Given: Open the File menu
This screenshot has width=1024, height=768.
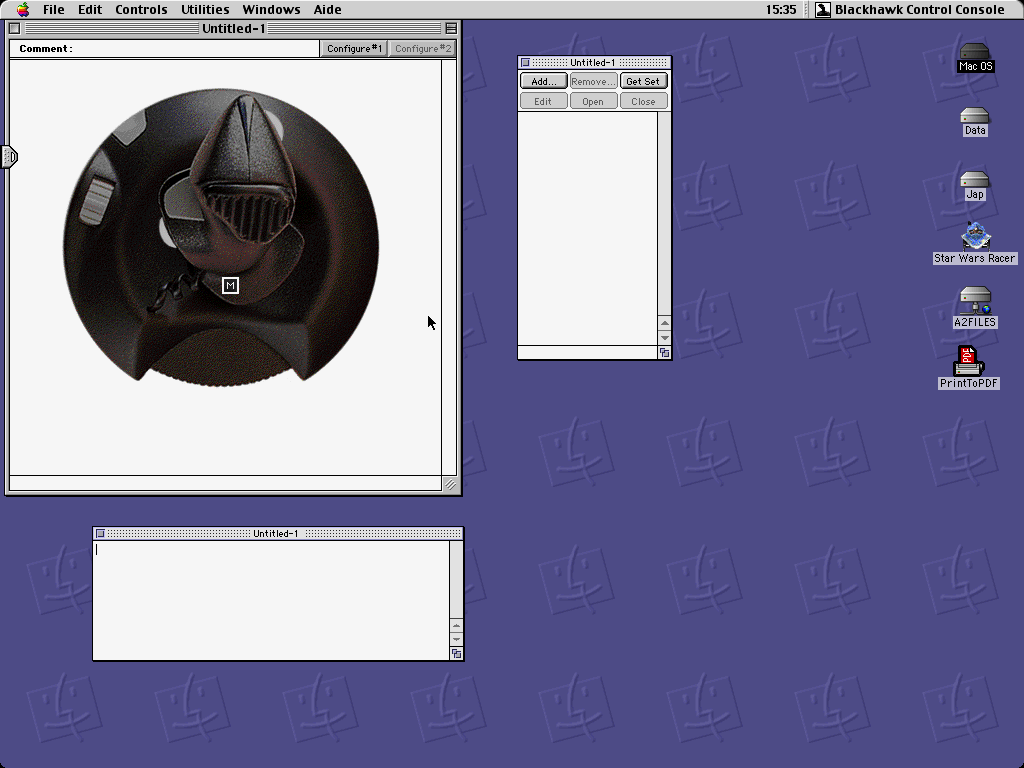Looking at the screenshot, I should pyautogui.click(x=54, y=9).
